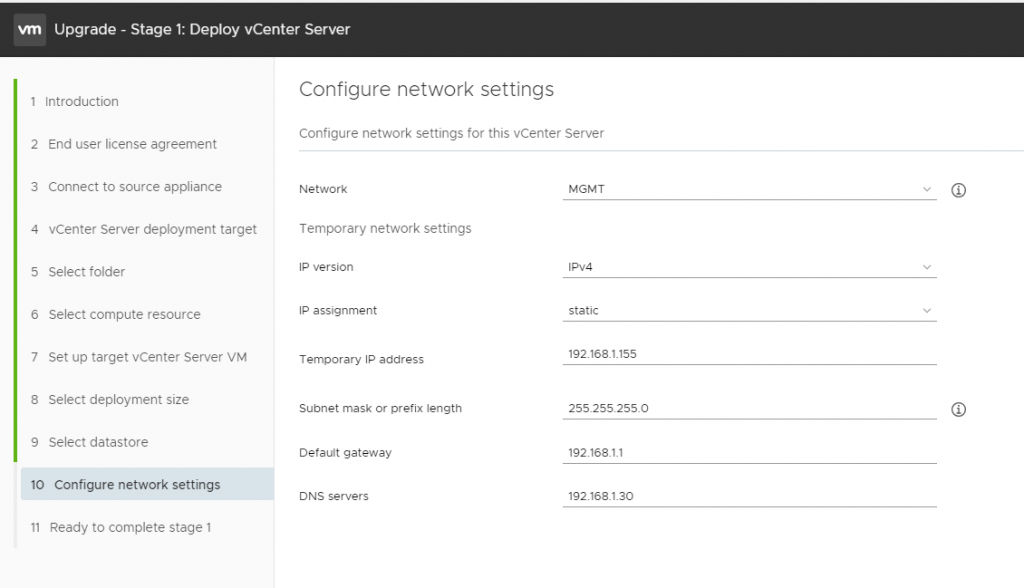
Task: Select step 11 Ready to complete stage 1
Action: pos(121,527)
